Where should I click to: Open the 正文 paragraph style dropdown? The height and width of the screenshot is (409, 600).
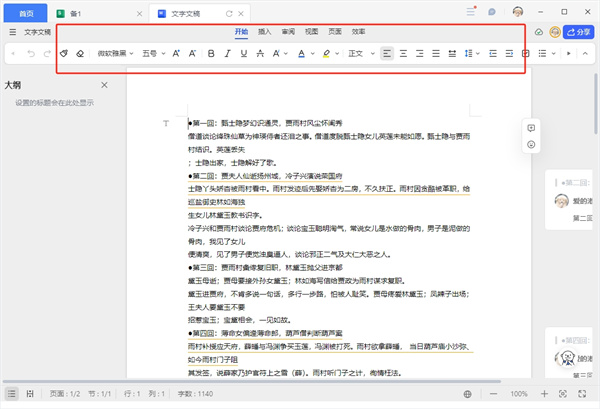click(361, 54)
